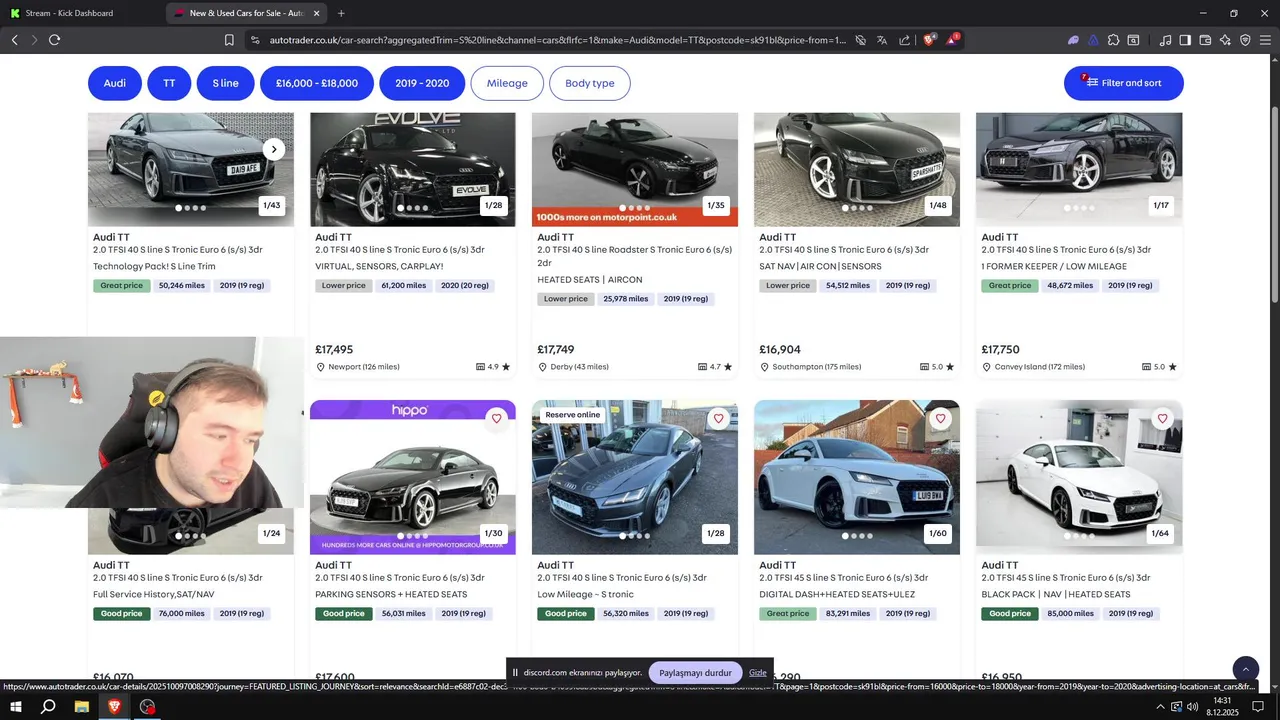Open the 1/17 dark TT side-view photo
Screen dimensions: 1280x720
(x=1079, y=169)
